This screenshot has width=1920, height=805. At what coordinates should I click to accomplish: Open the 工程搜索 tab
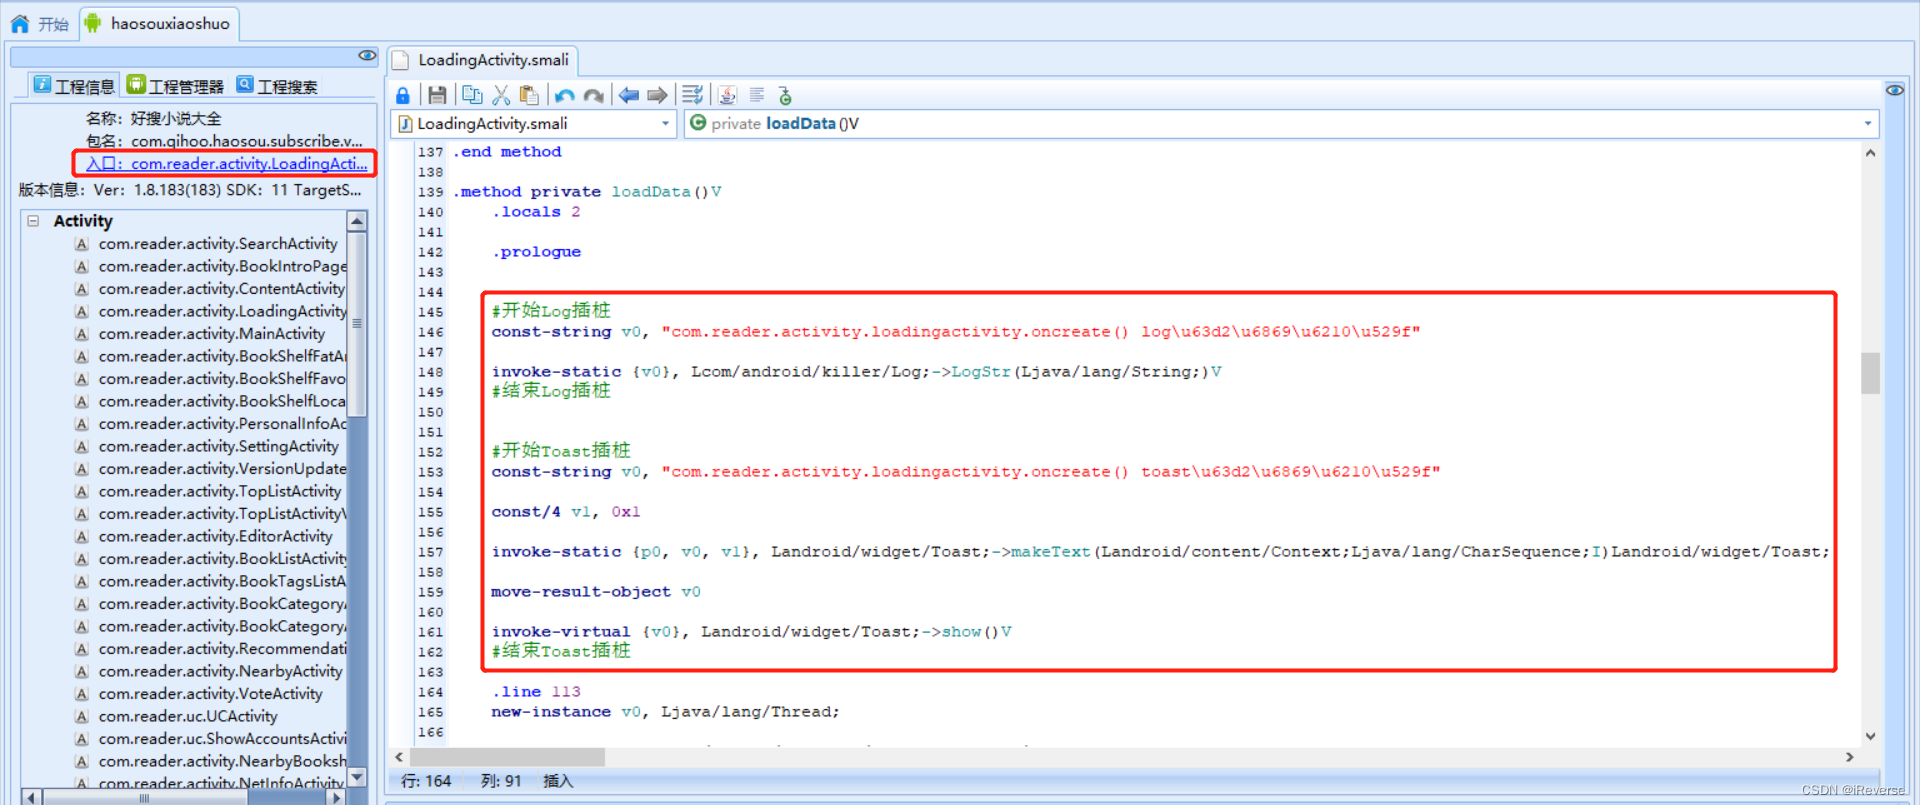point(277,86)
